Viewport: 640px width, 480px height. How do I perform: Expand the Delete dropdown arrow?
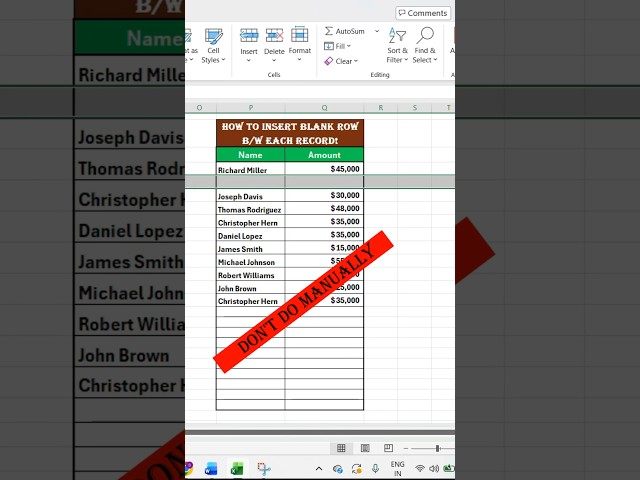pyautogui.click(x=274, y=60)
